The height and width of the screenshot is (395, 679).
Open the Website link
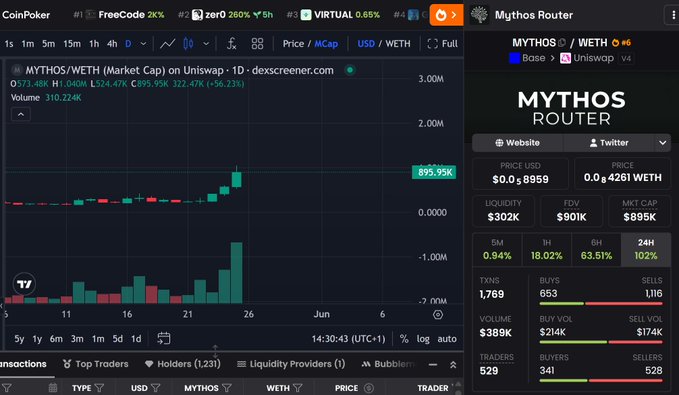coord(517,142)
